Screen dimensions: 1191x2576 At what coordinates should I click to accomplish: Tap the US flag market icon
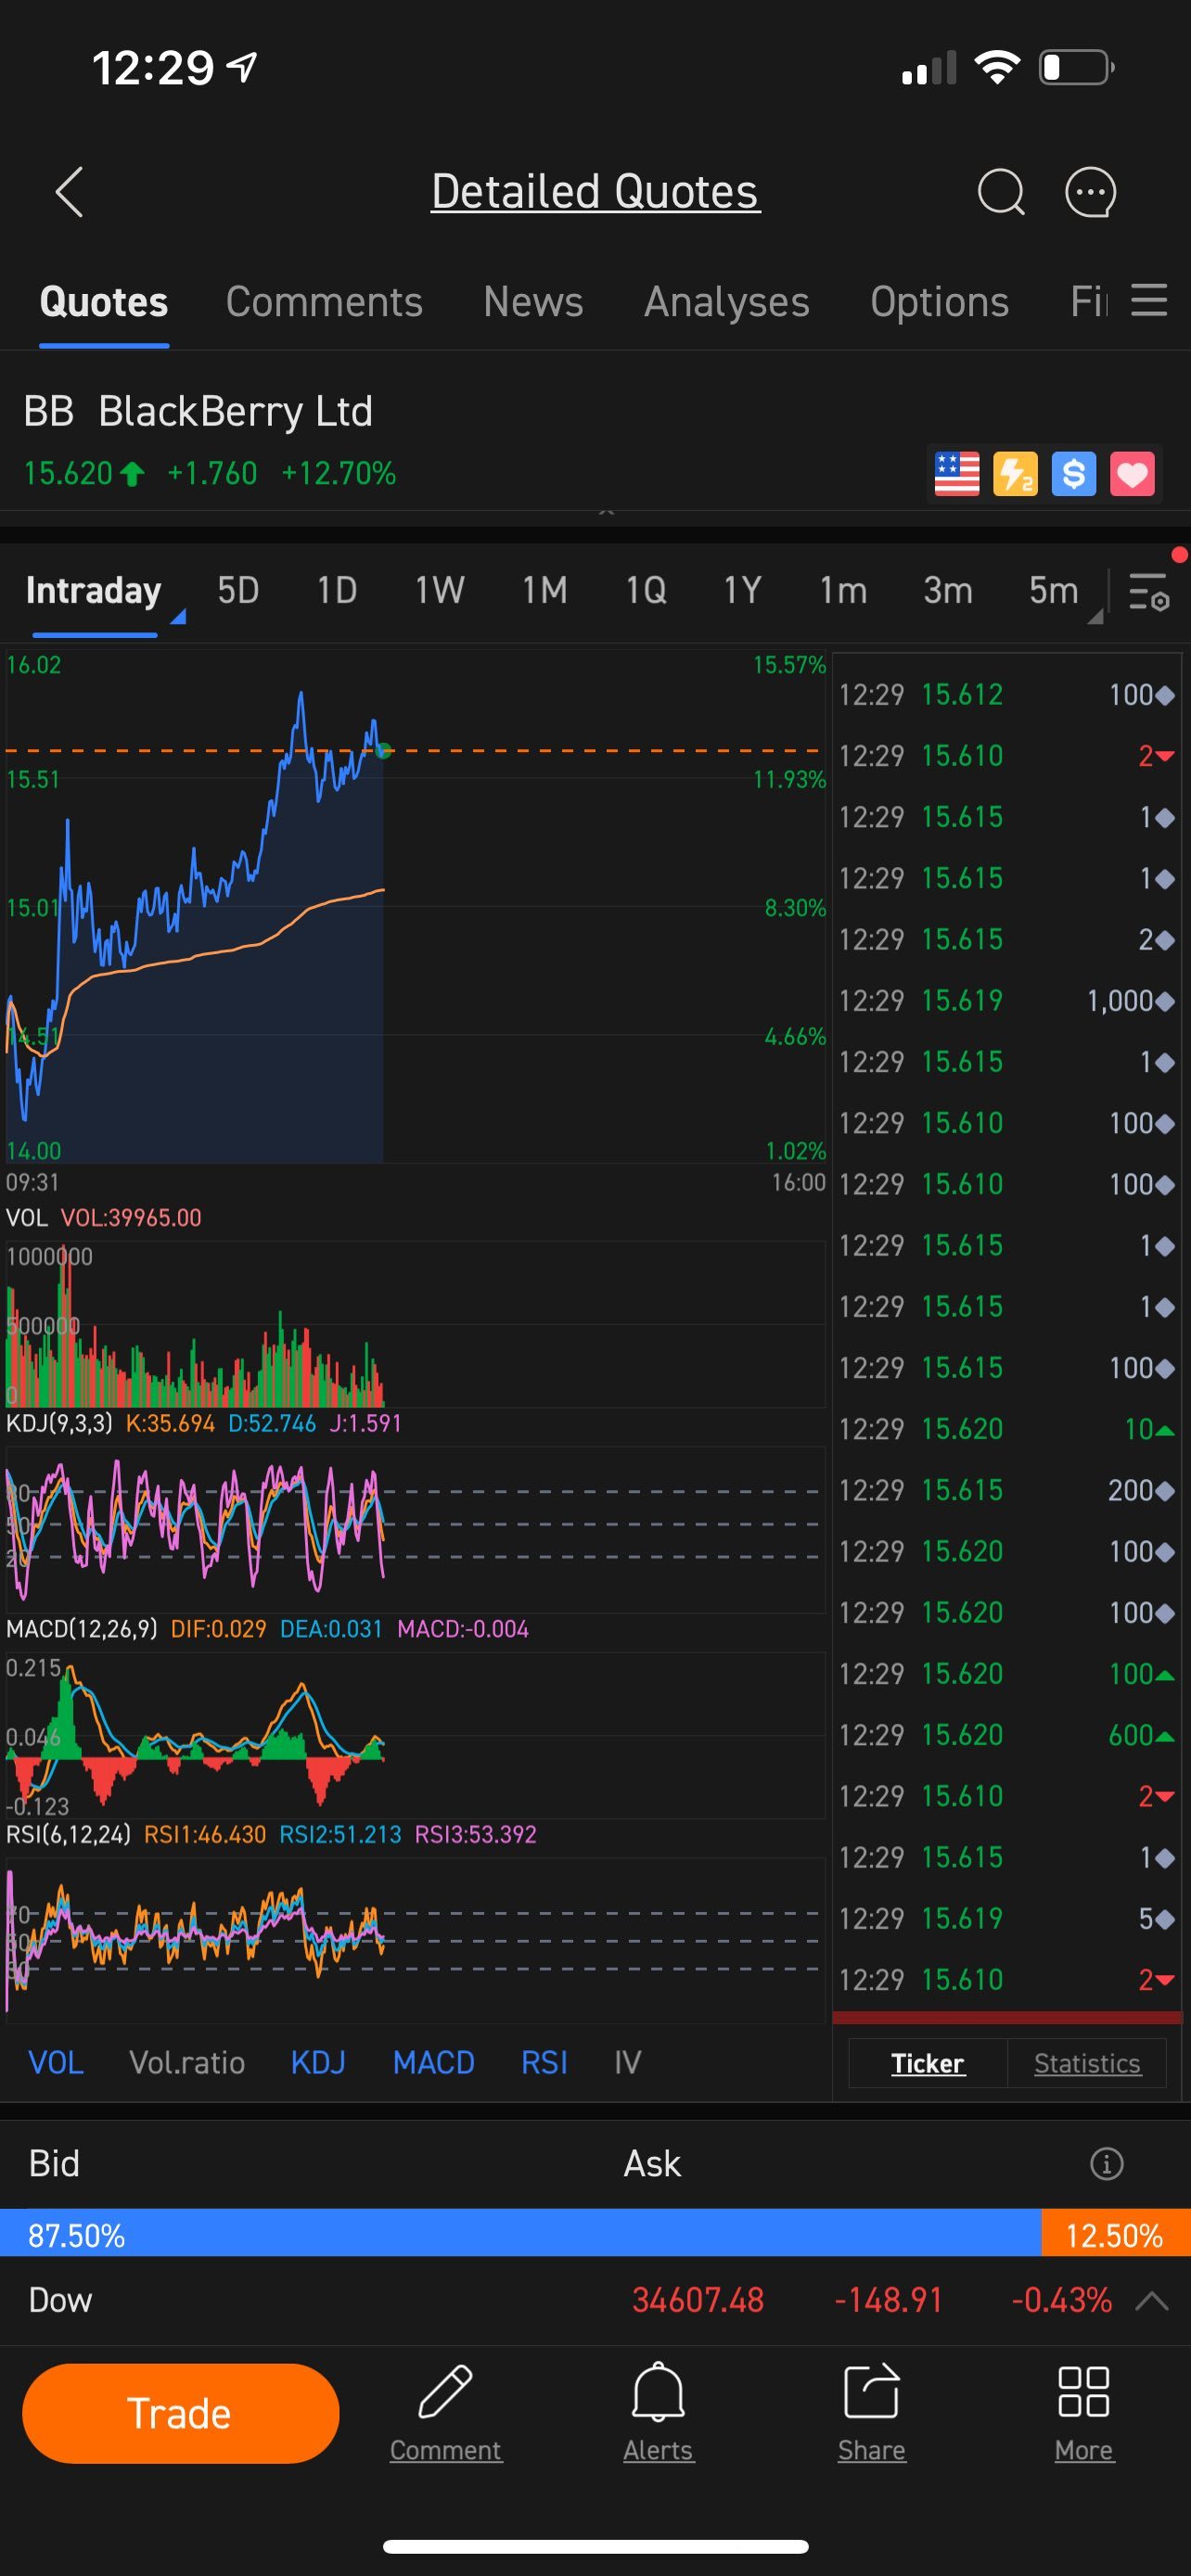pyautogui.click(x=956, y=474)
